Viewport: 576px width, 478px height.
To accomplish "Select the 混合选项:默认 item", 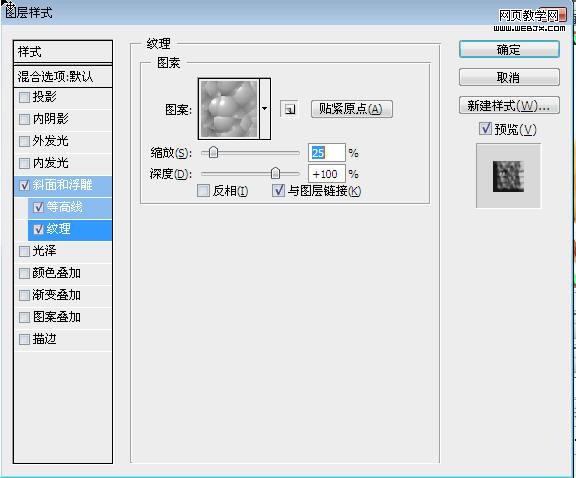I will (63, 76).
